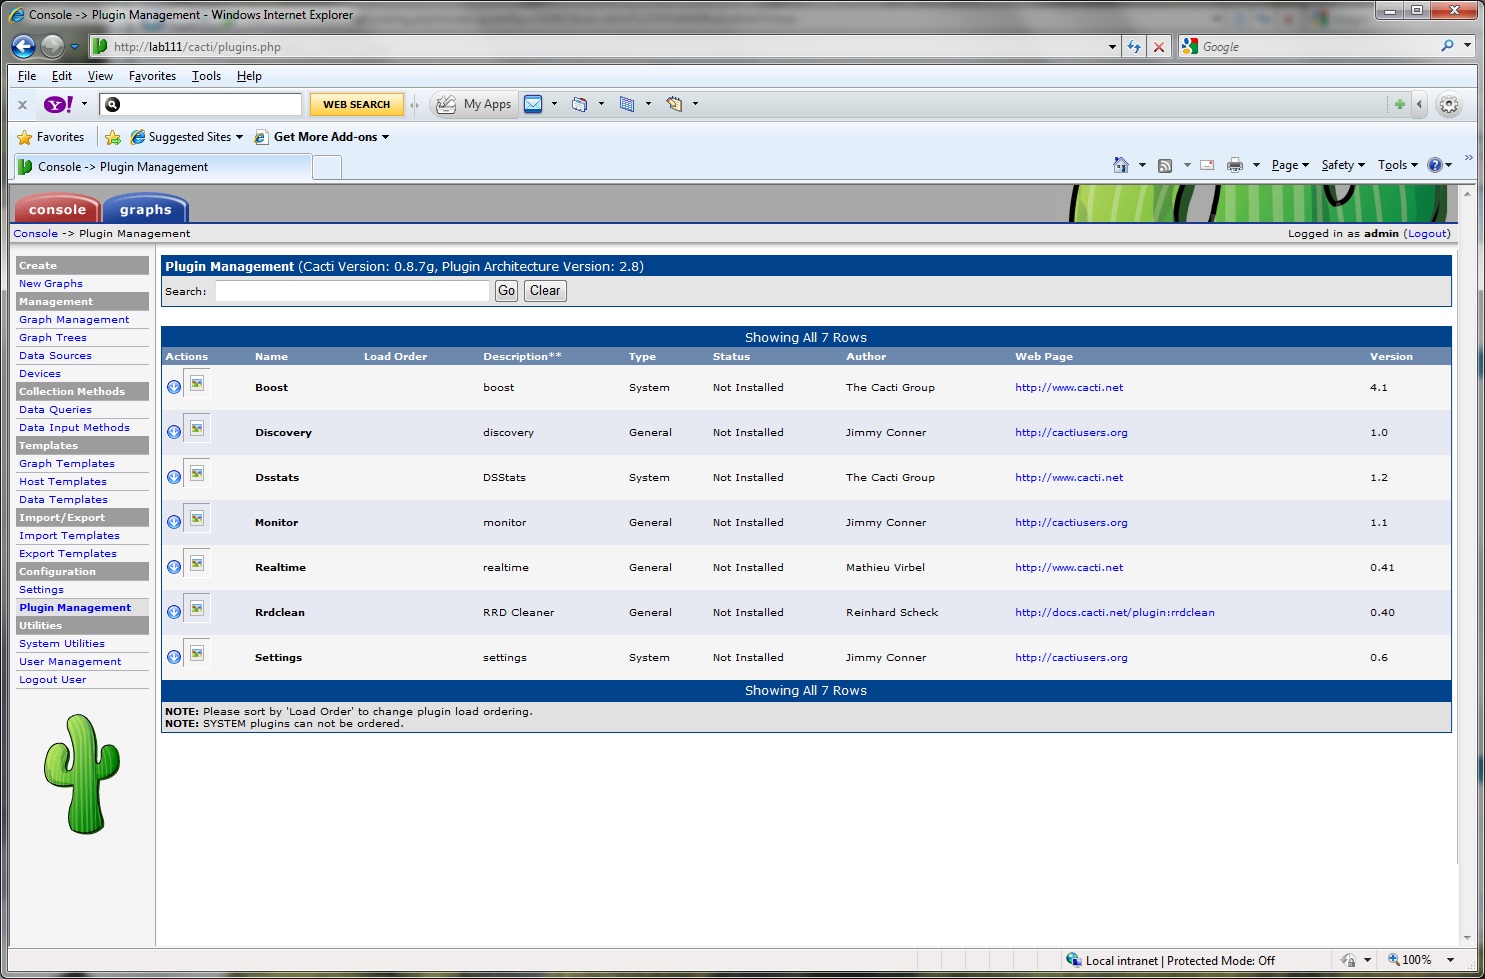Open the recent pages dropdown arrow
Screen dimensions: 1485x979
pos(74,46)
